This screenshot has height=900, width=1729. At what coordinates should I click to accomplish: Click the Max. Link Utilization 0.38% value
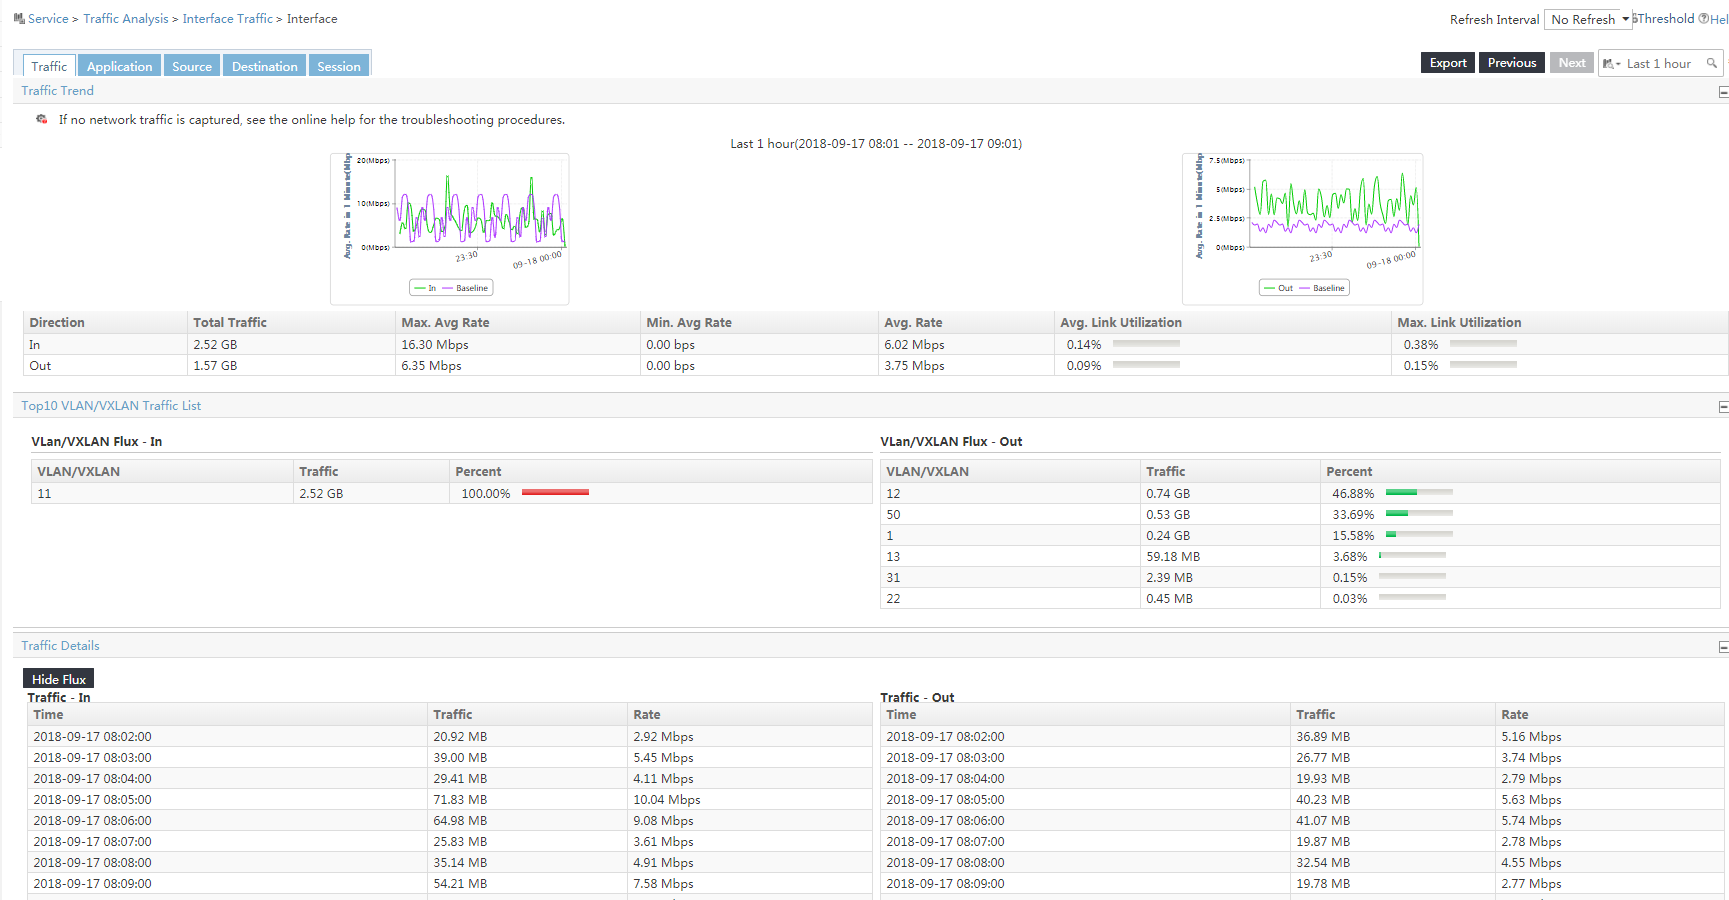1421,344
